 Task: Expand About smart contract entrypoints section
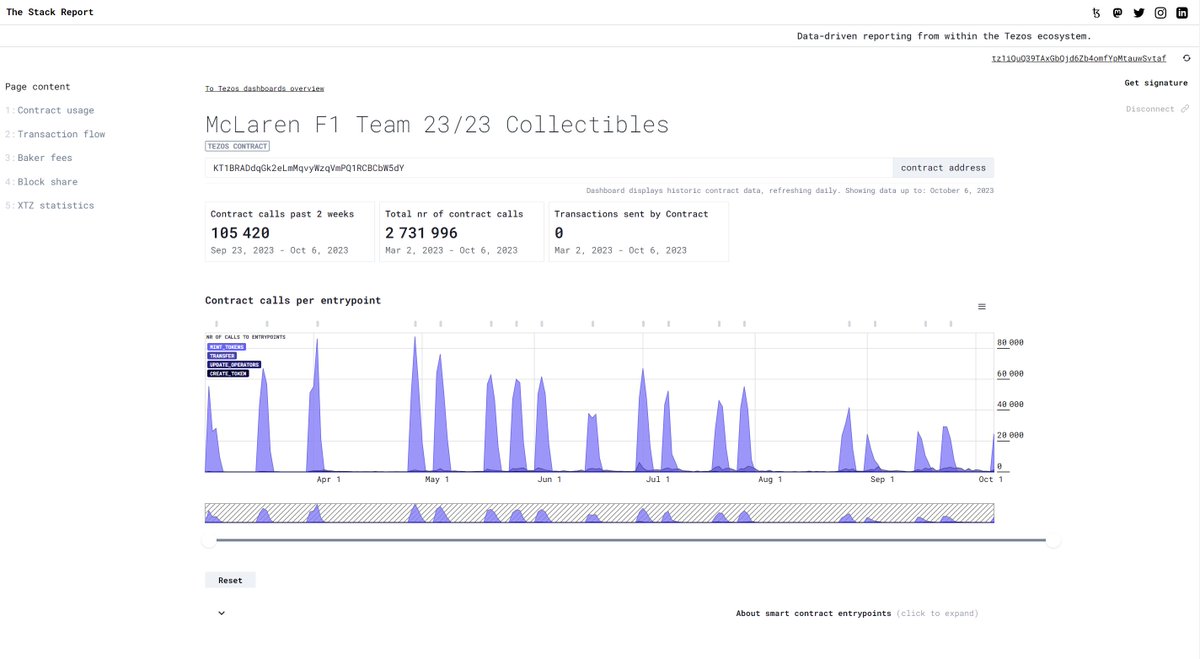pos(857,613)
